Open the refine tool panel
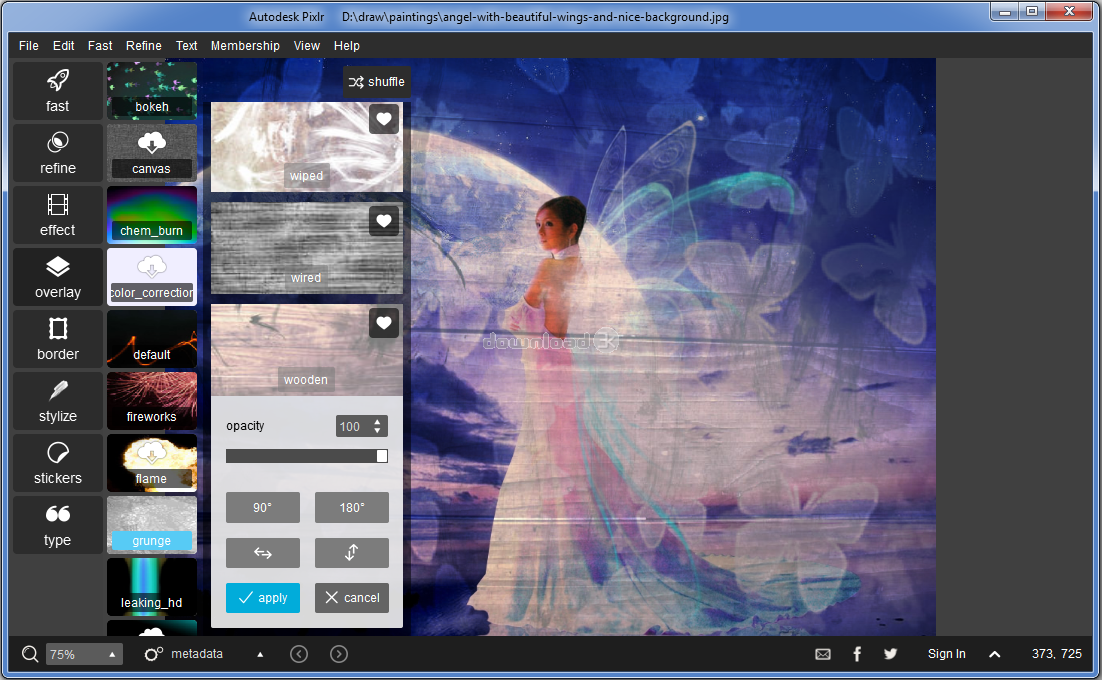This screenshot has height=680, width=1102. click(x=58, y=153)
